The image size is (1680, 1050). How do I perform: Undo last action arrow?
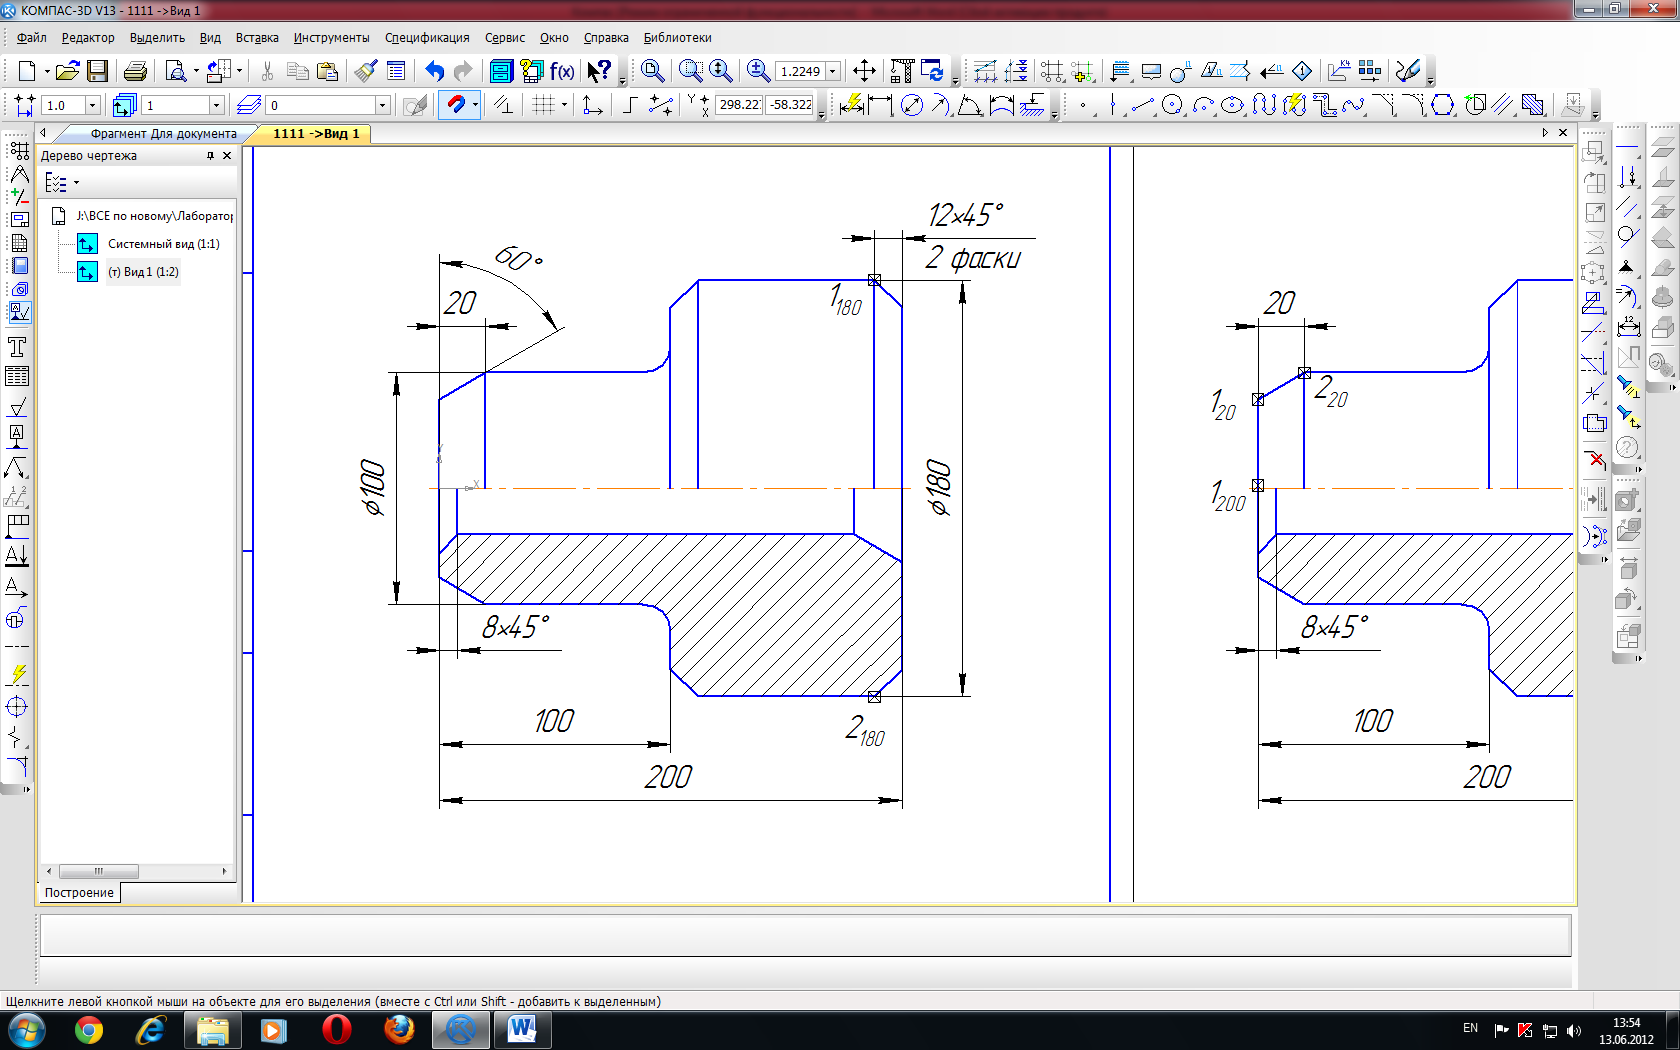pos(434,71)
